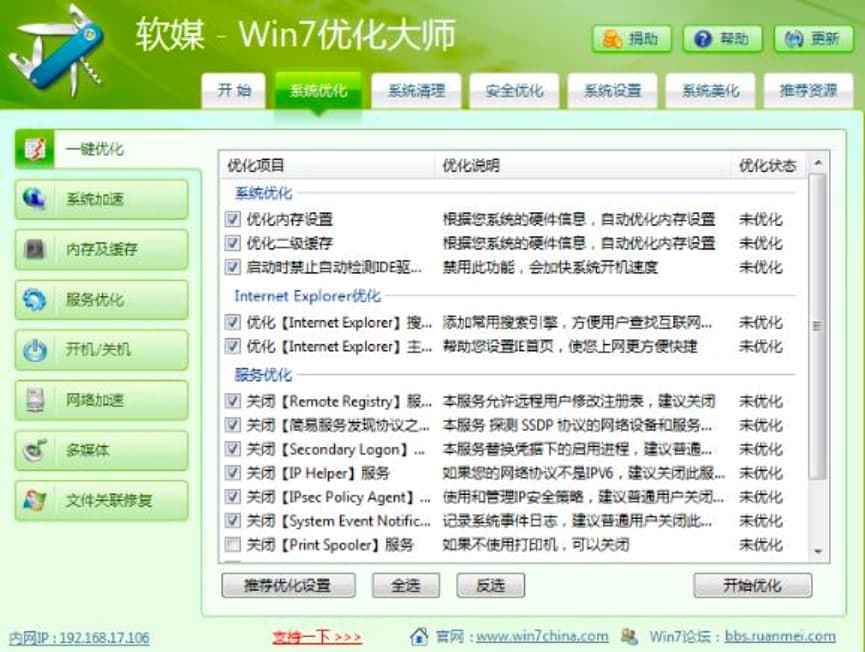Click the 文件关联修复 Windows flag icon
Screen dimensions: 865x652
pos(34,500)
